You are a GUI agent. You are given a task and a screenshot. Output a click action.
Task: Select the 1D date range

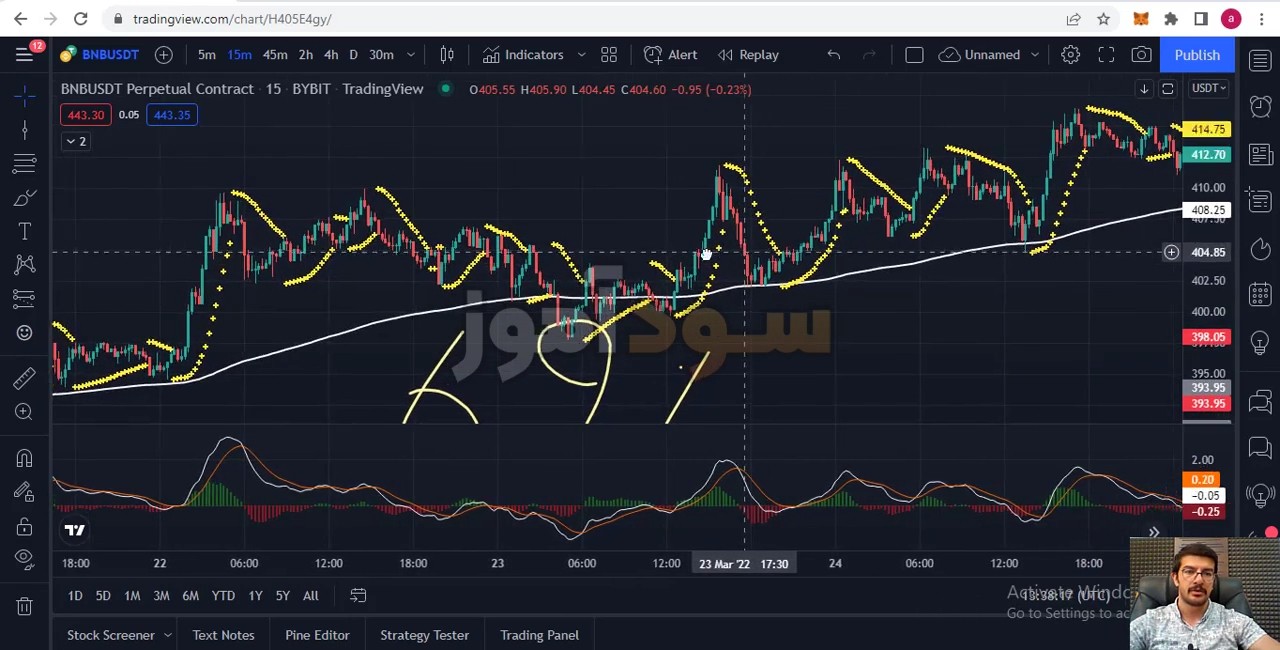tap(75, 596)
